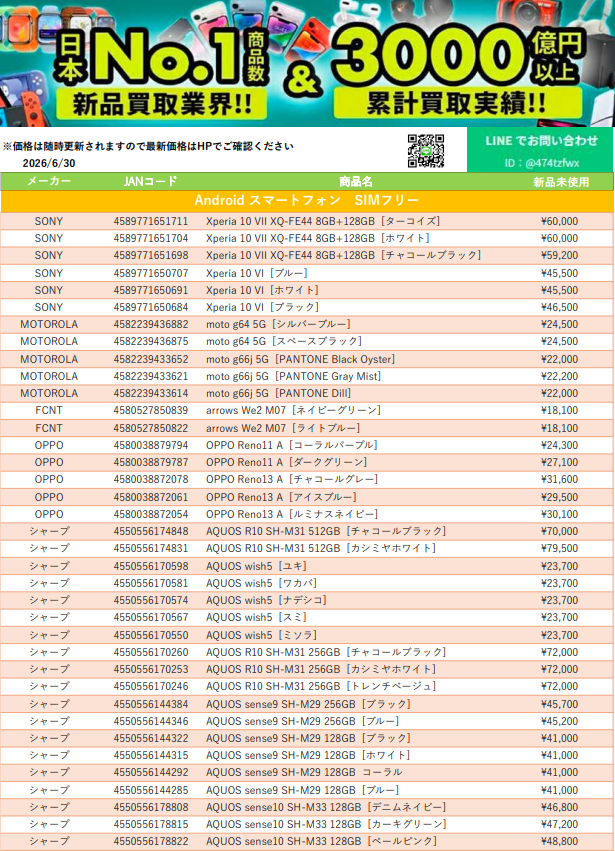Select JAN code 4550556170574
This screenshot has height=851, width=615.
point(151,600)
